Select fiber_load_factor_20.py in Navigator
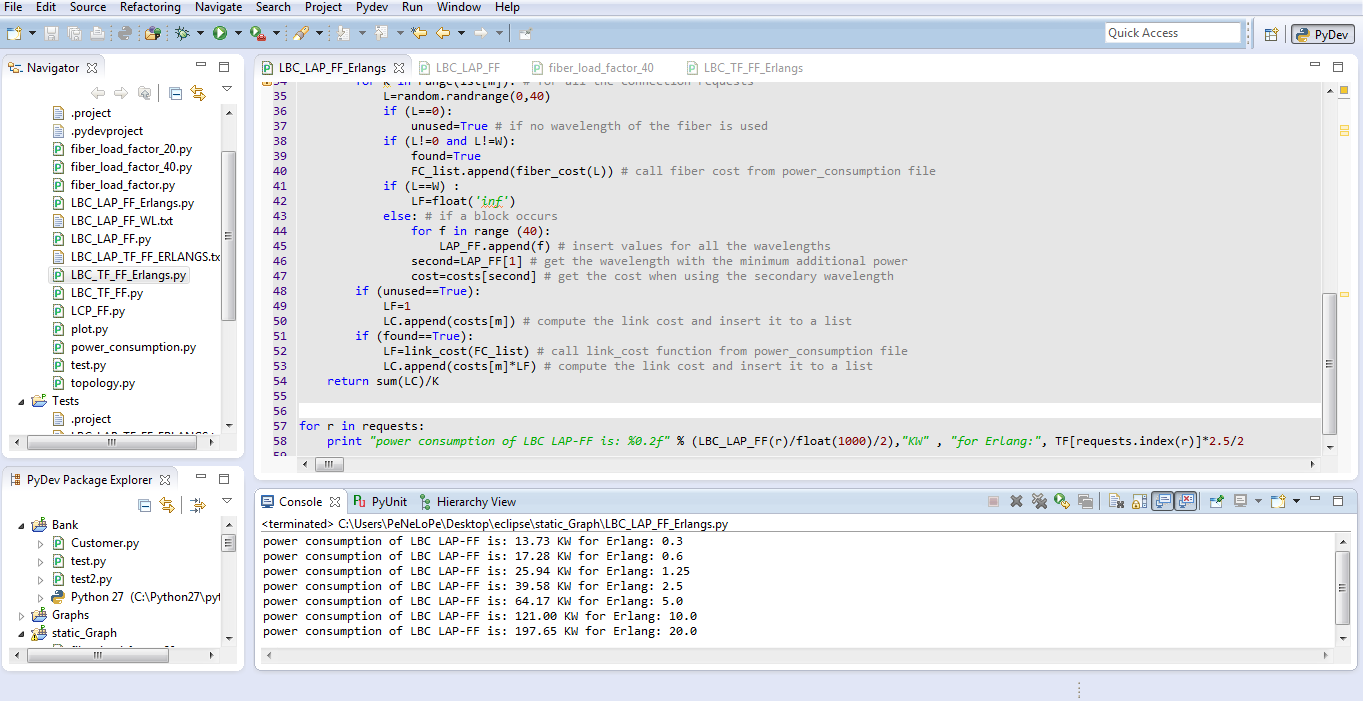 click(x=131, y=149)
